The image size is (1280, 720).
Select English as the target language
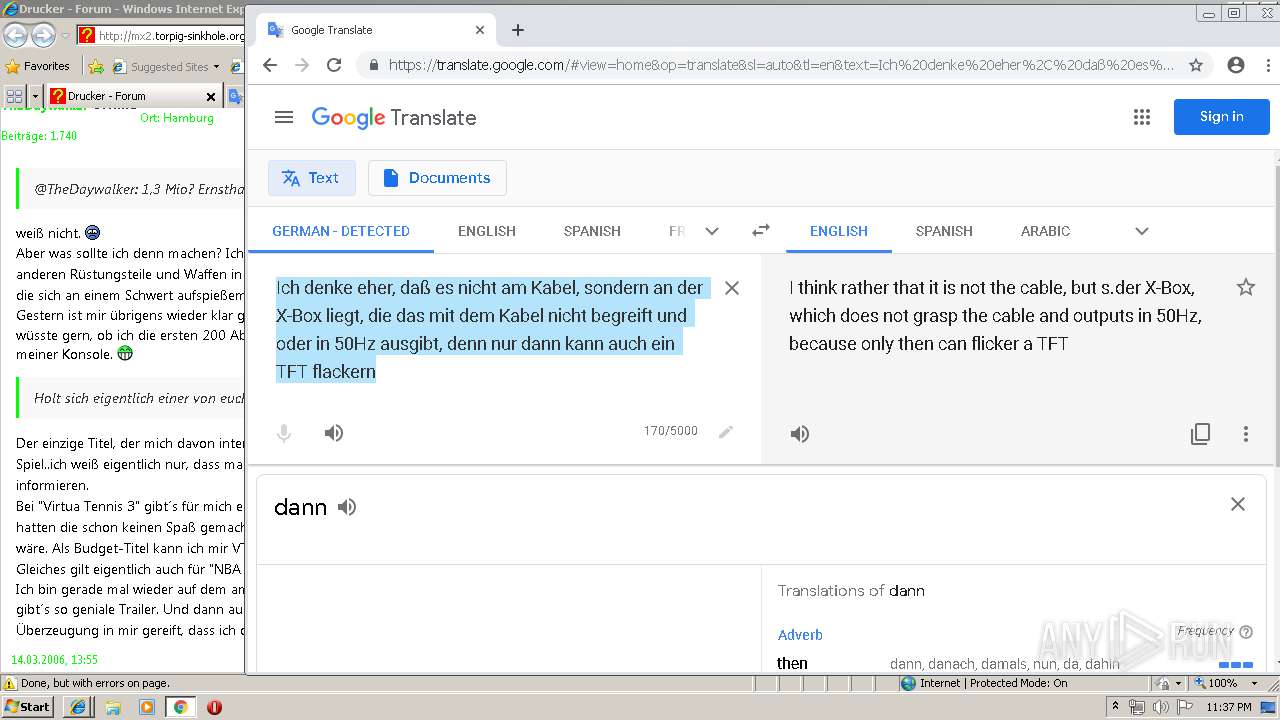(x=839, y=231)
